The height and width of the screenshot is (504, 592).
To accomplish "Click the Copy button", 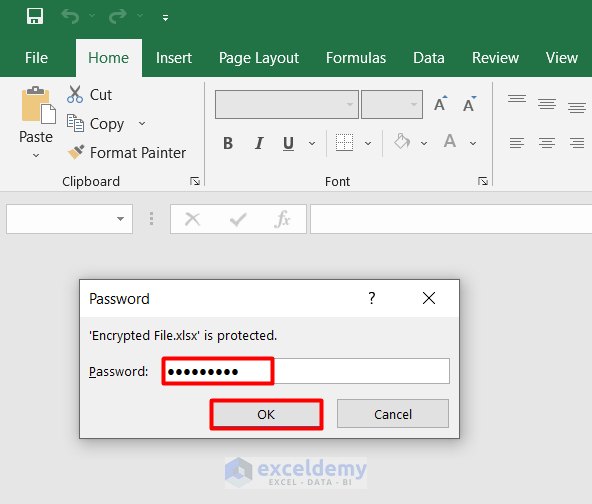I will point(96,123).
